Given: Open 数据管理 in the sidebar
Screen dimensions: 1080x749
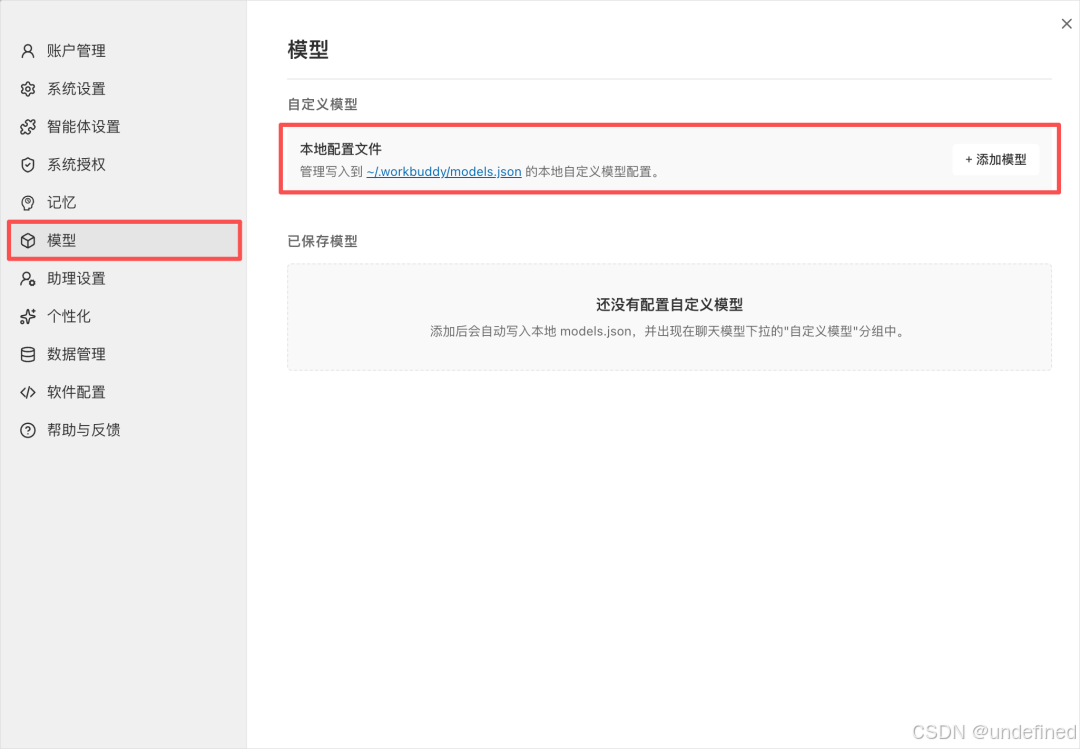Looking at the screenshot, I should [x=124, y=354].
